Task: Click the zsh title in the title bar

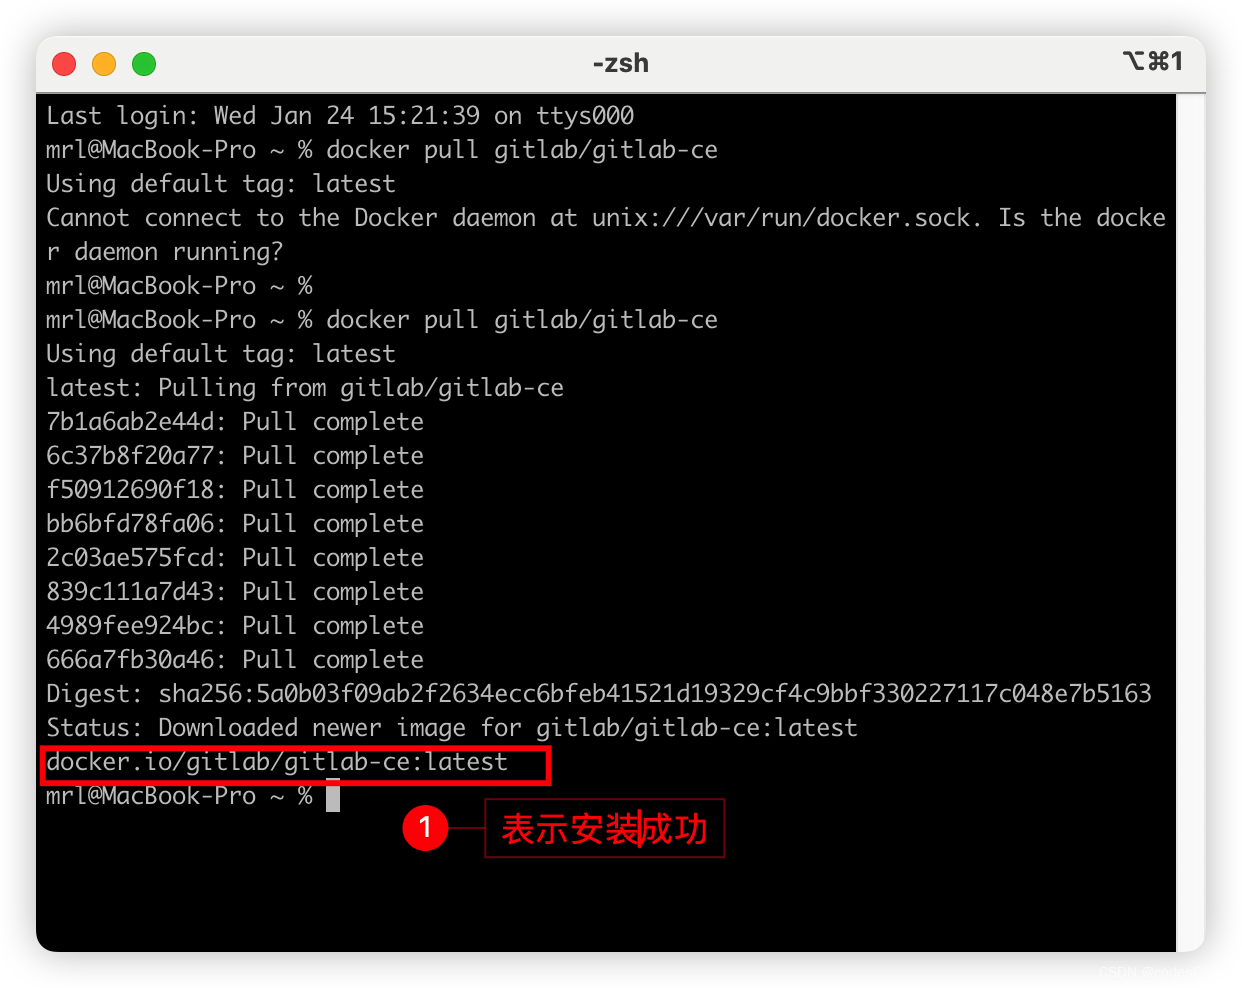Action: click(619, 63)
